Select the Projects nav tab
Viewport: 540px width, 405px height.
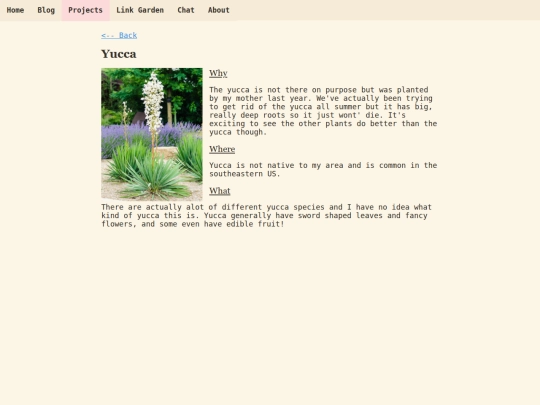[x=85, y=10]
